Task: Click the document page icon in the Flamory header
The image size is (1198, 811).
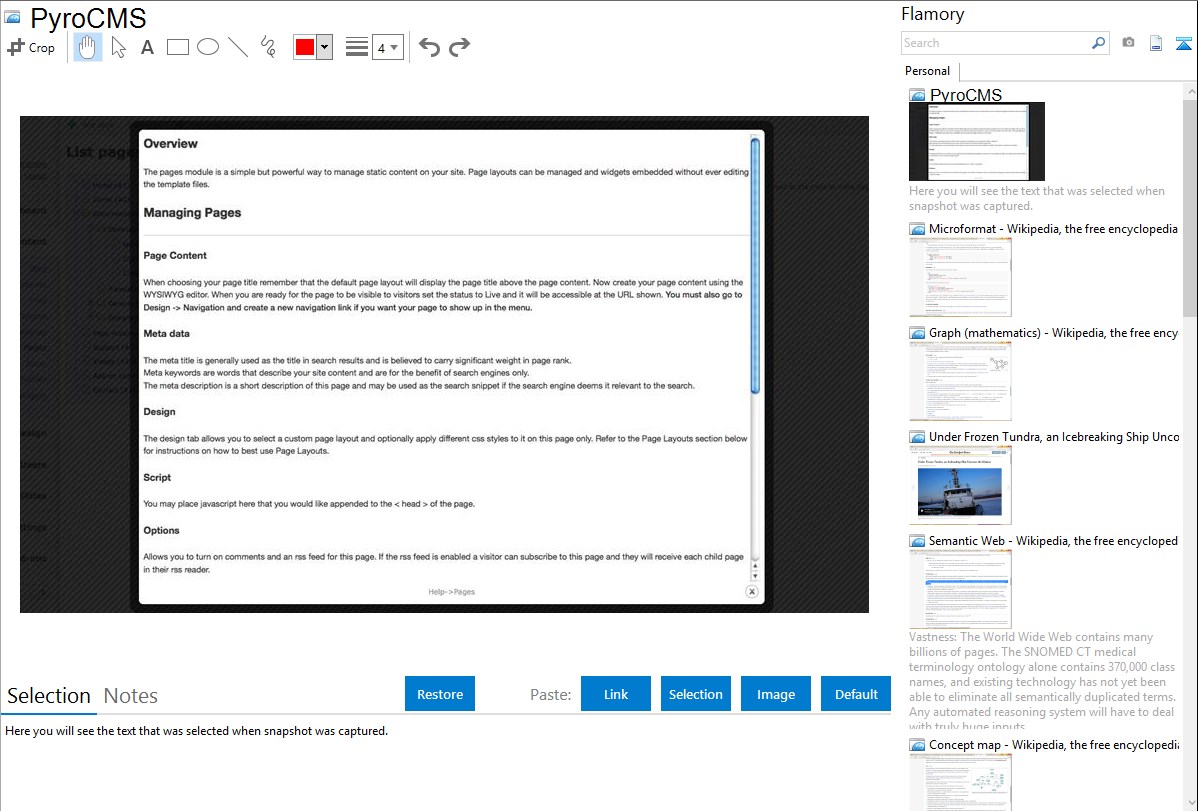Action: pyautogui.click(x=1156, y=43)
